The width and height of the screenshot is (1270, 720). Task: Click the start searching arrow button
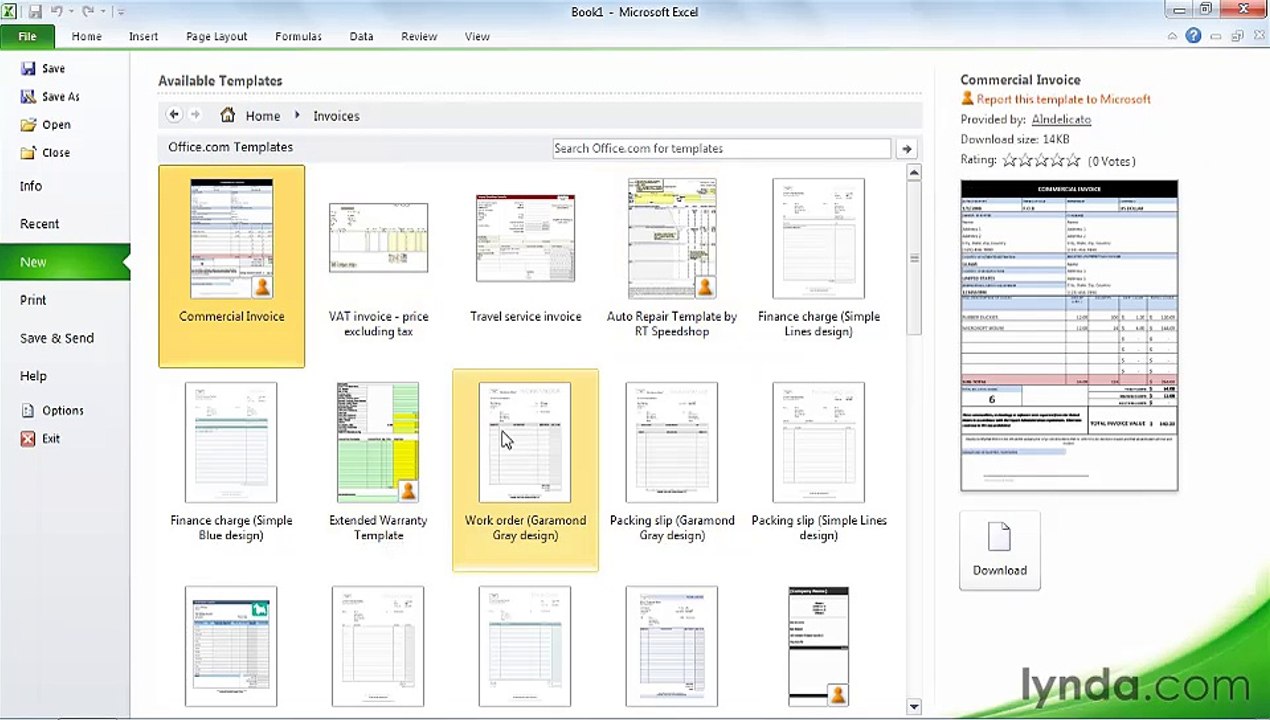click(x=906, y=148)
